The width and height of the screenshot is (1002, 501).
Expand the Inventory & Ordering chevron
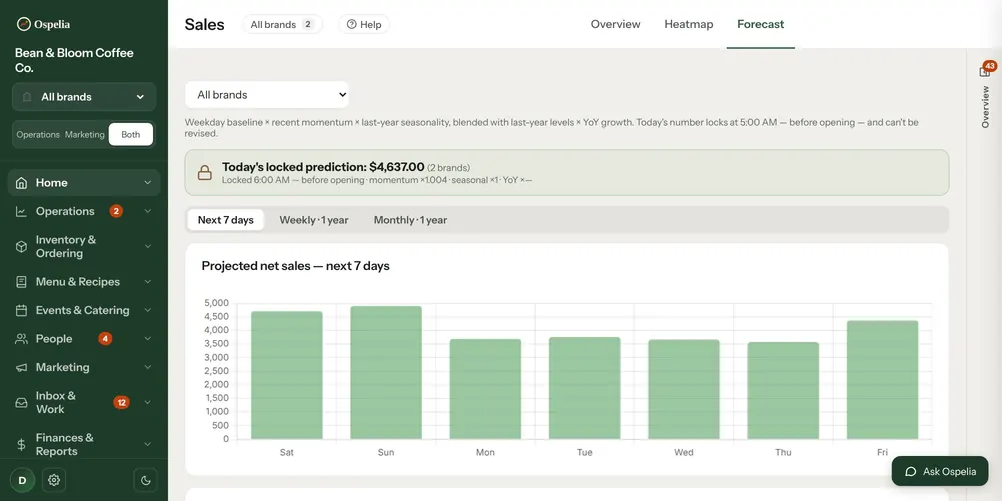coord(148,247)
